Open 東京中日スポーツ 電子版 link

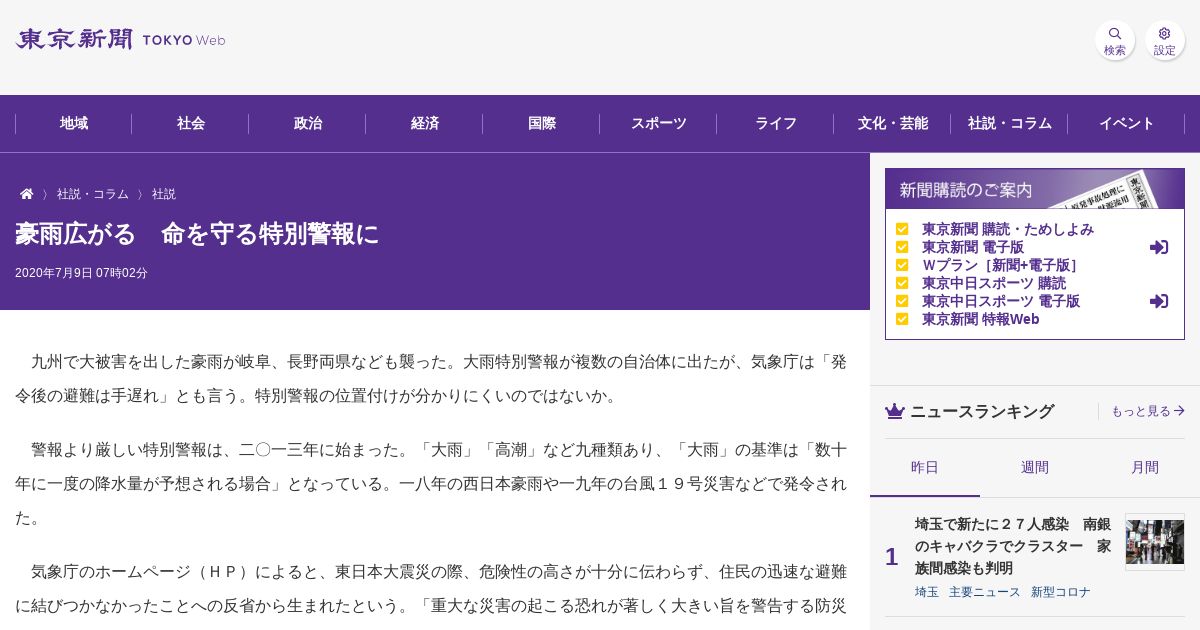1001,301
